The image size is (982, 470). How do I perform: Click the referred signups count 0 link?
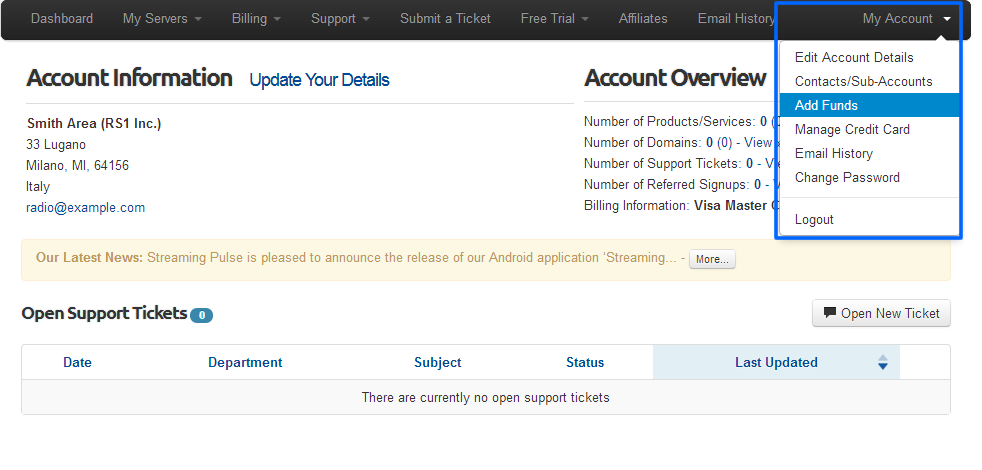point(757,184)
